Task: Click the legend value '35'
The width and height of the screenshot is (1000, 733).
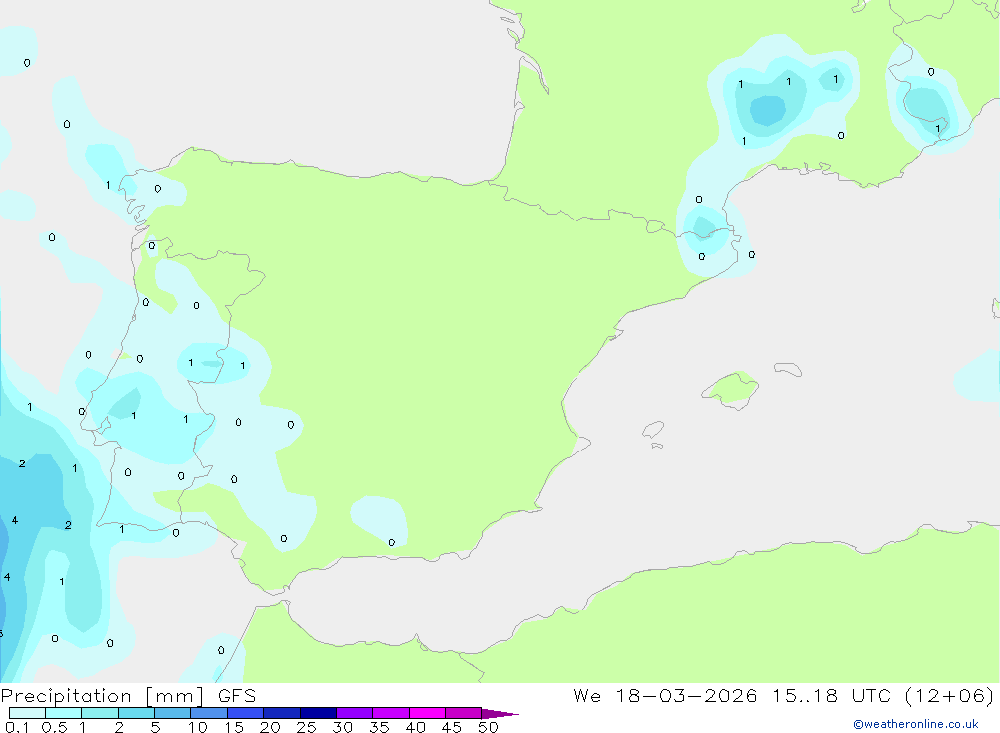Action: 379,727
